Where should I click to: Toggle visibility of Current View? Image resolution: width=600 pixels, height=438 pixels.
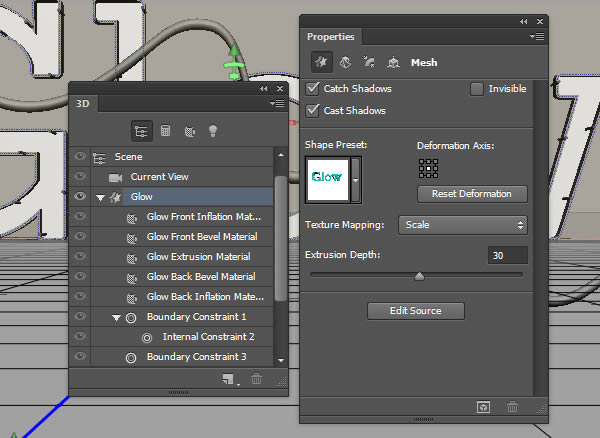[80, 176]
